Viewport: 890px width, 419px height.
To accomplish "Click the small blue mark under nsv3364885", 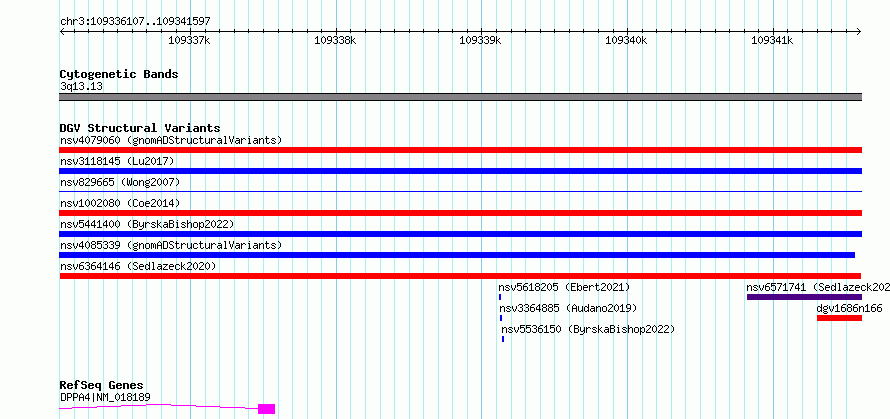I will click(501, 318).
